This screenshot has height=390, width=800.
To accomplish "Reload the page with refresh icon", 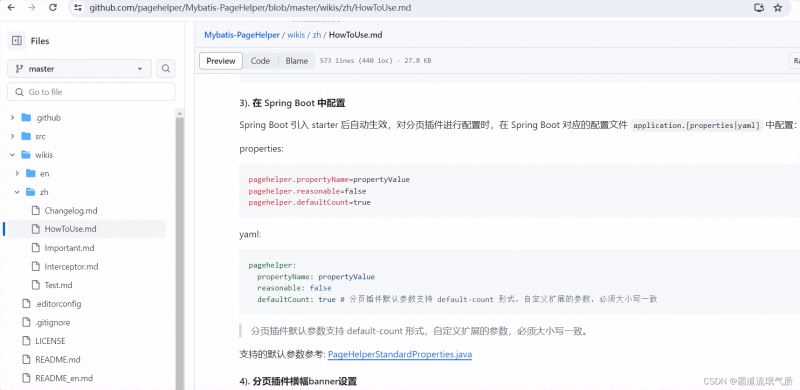I will (53, 8).
